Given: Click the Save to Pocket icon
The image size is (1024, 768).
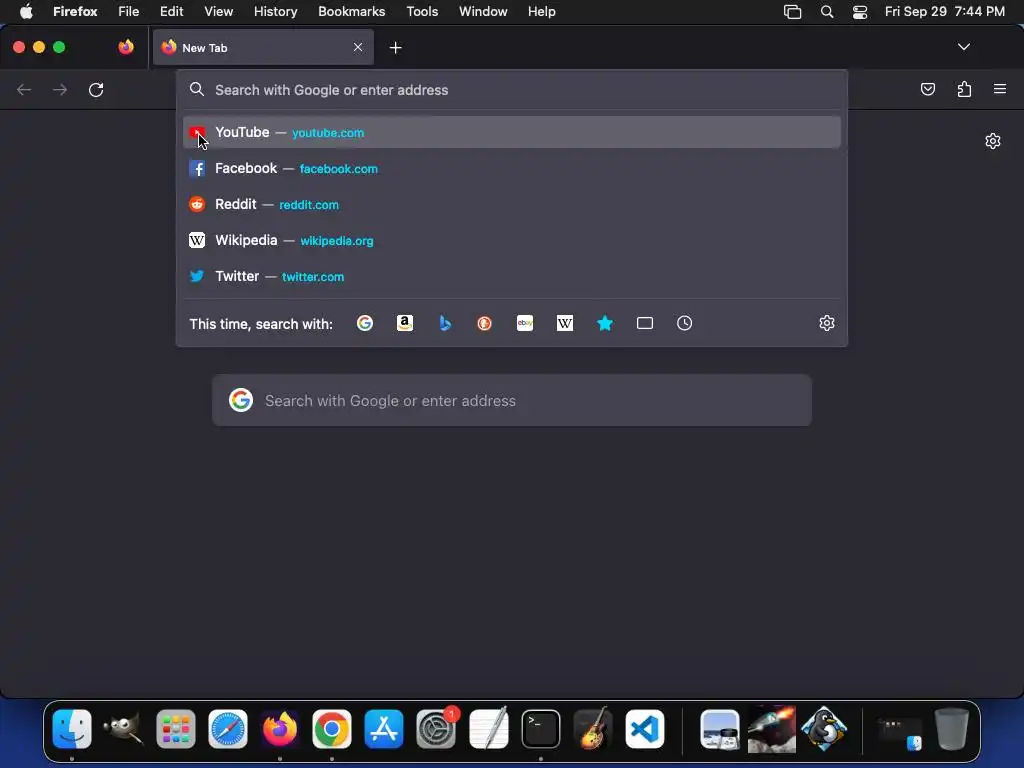Looking at the screenshot, I should [x=927, y=89].
